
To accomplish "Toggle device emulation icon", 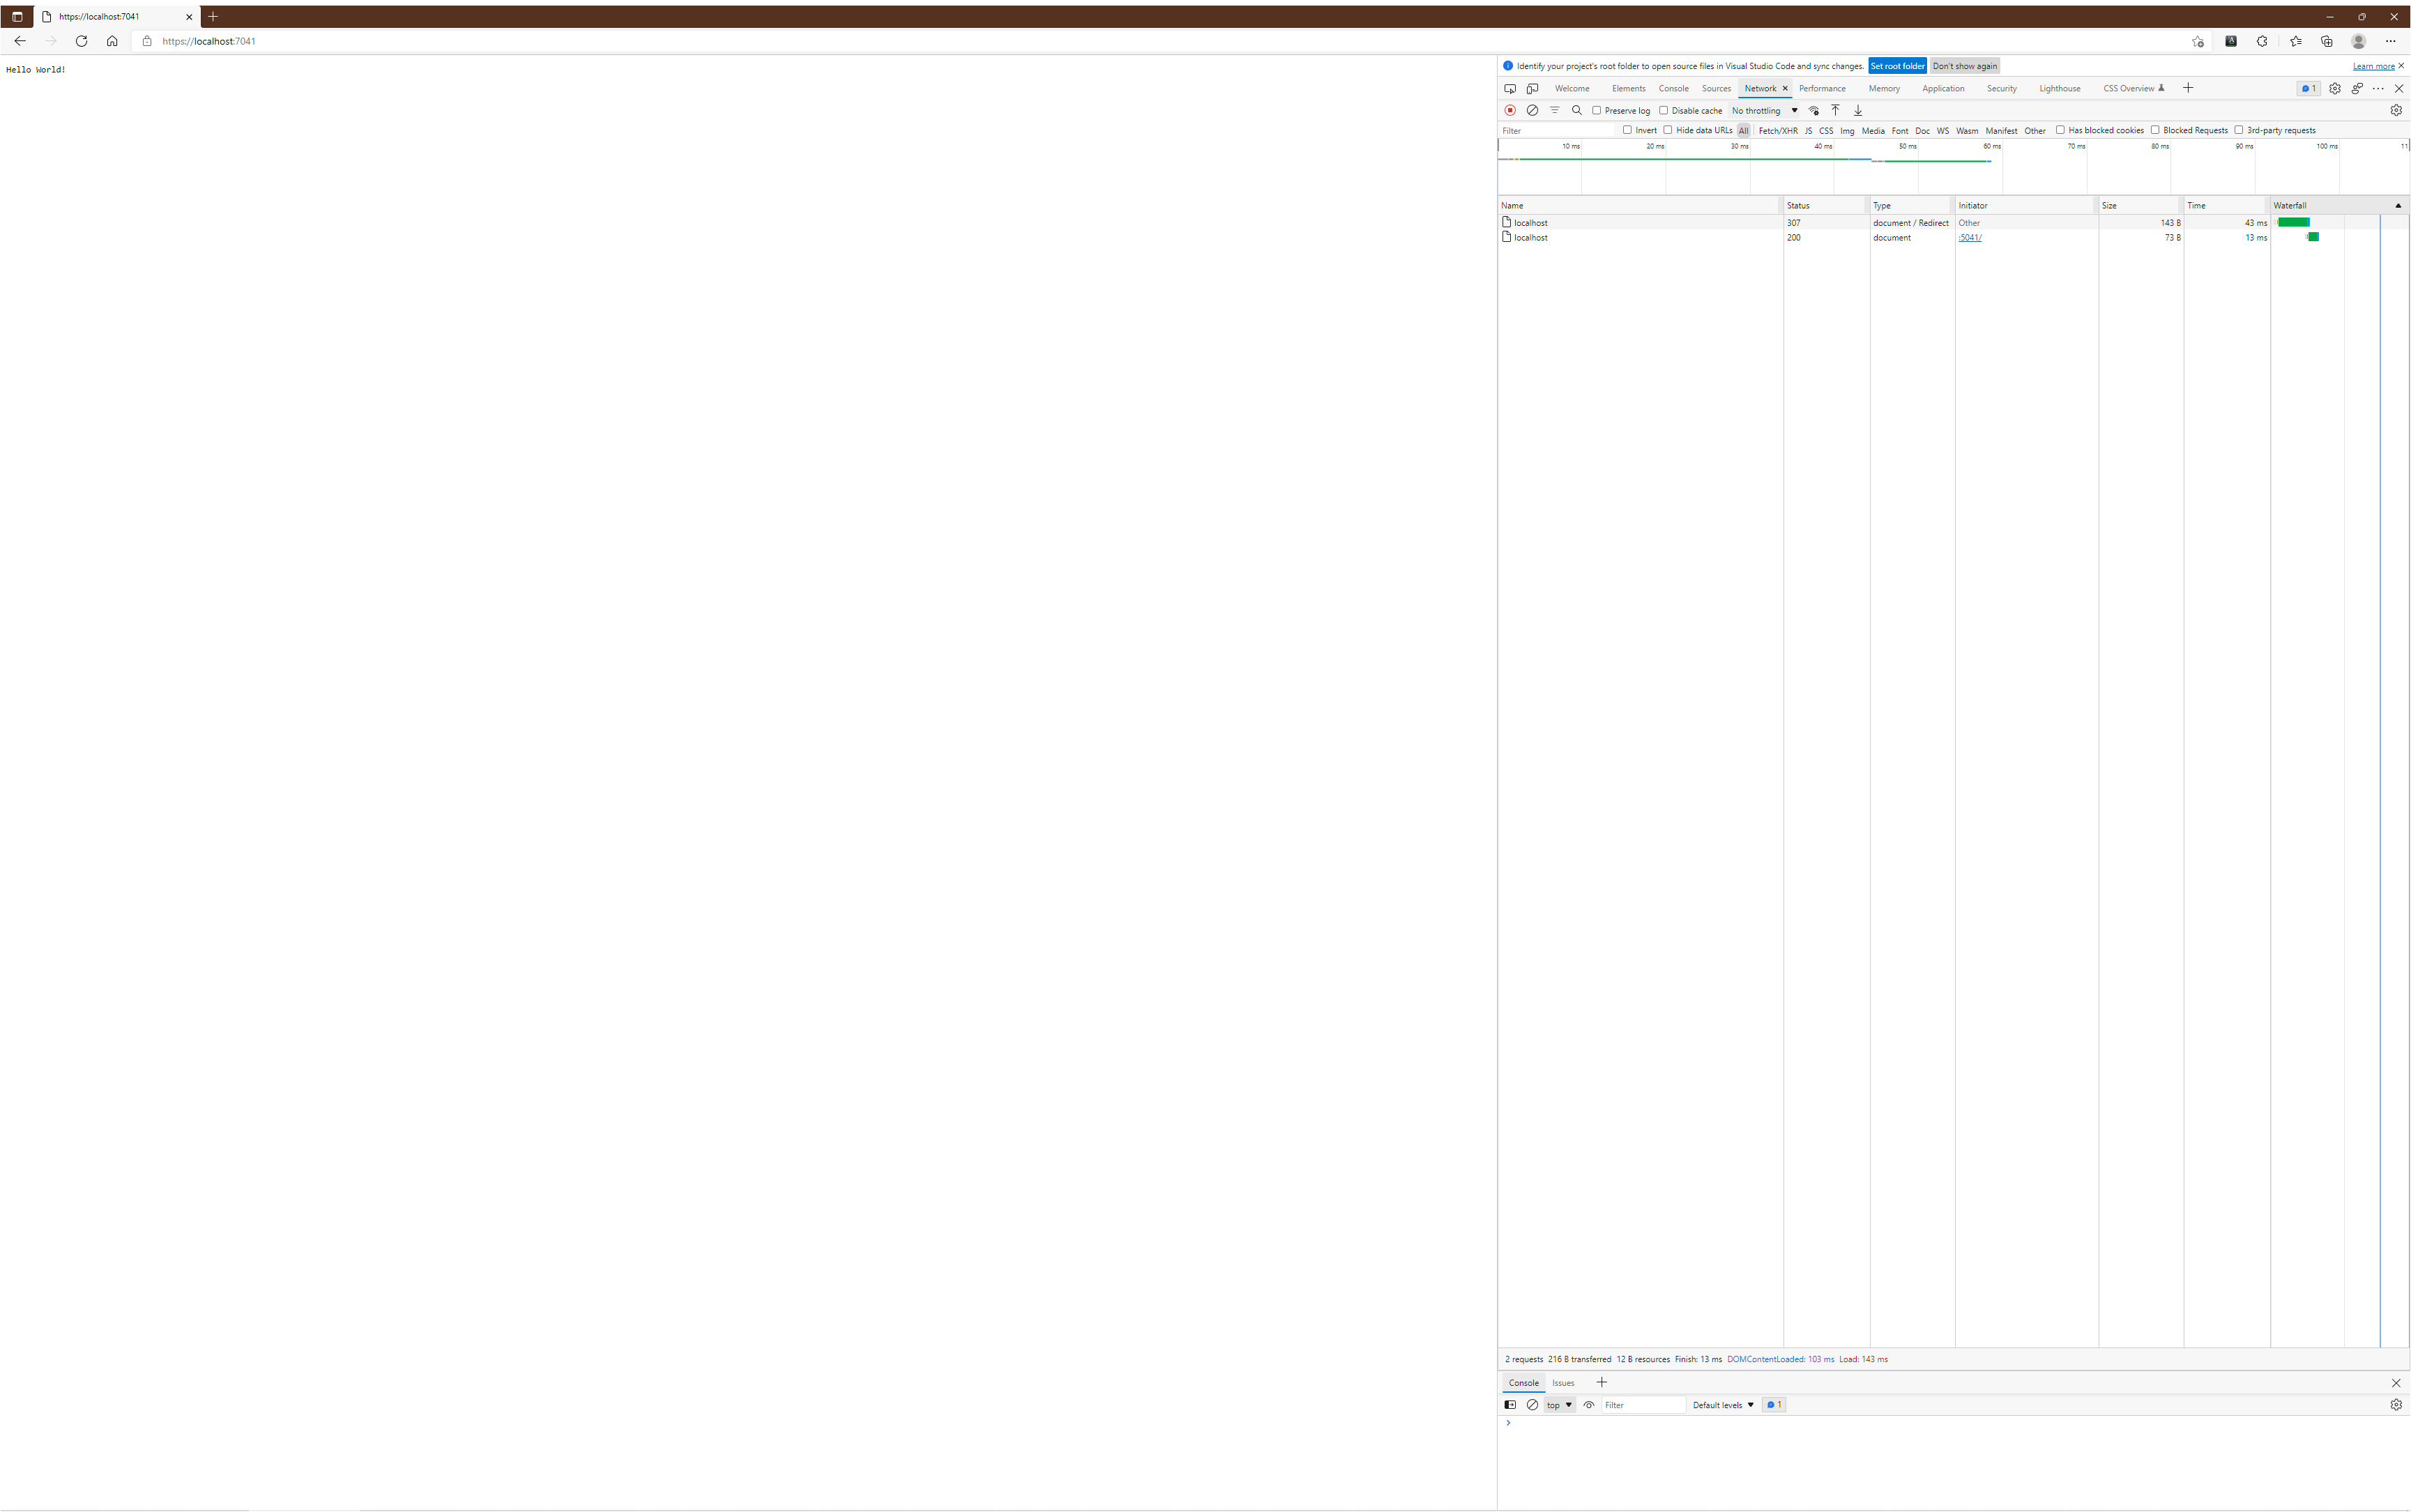I will pos(1532,88).
